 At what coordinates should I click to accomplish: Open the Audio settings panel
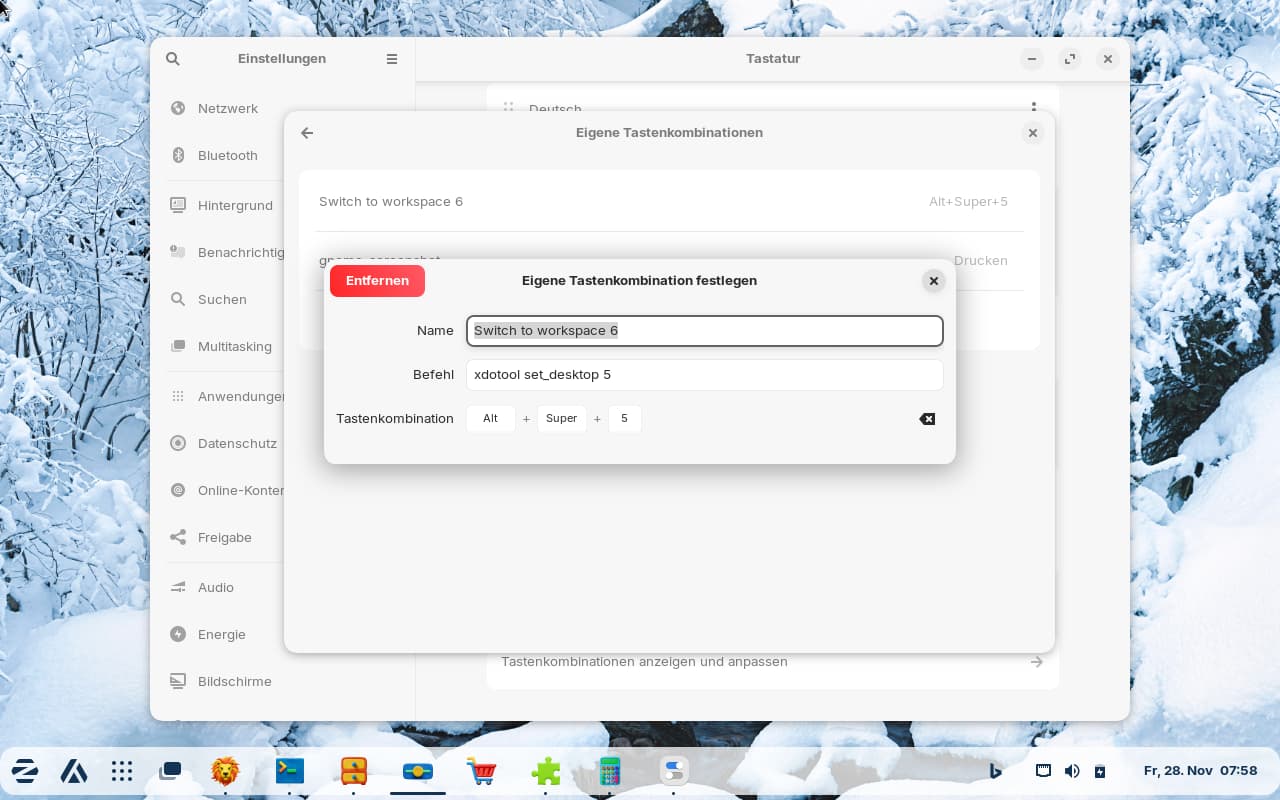tap(216, 587)
